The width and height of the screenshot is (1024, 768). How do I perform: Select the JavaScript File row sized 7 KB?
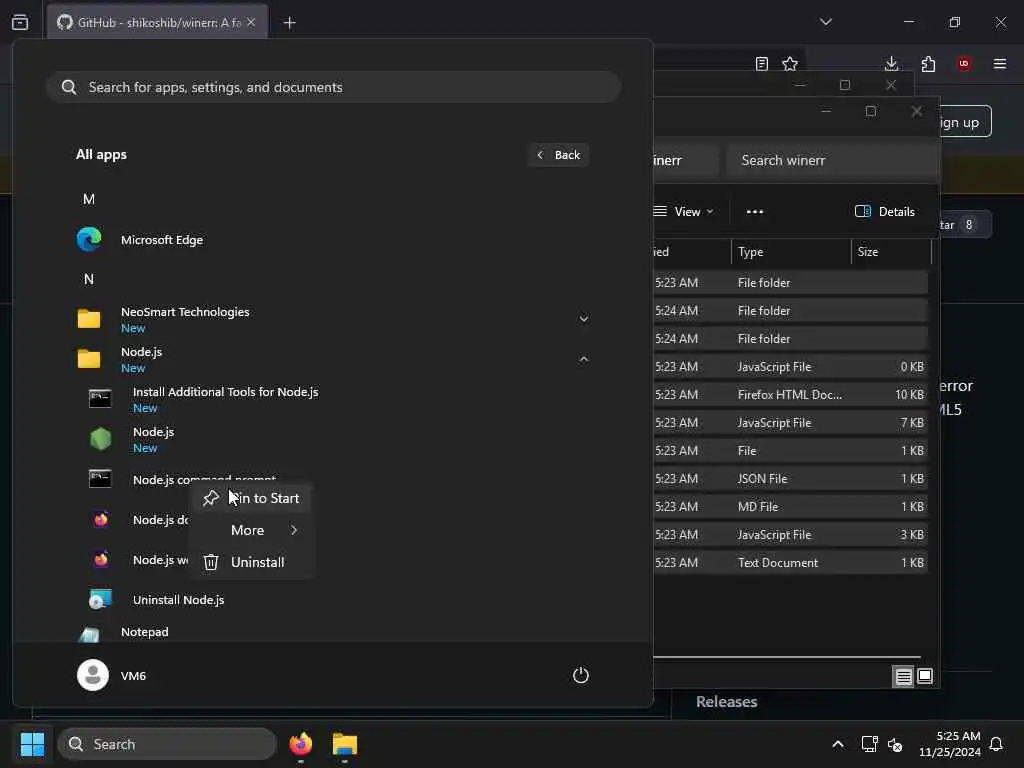(790, 423)
